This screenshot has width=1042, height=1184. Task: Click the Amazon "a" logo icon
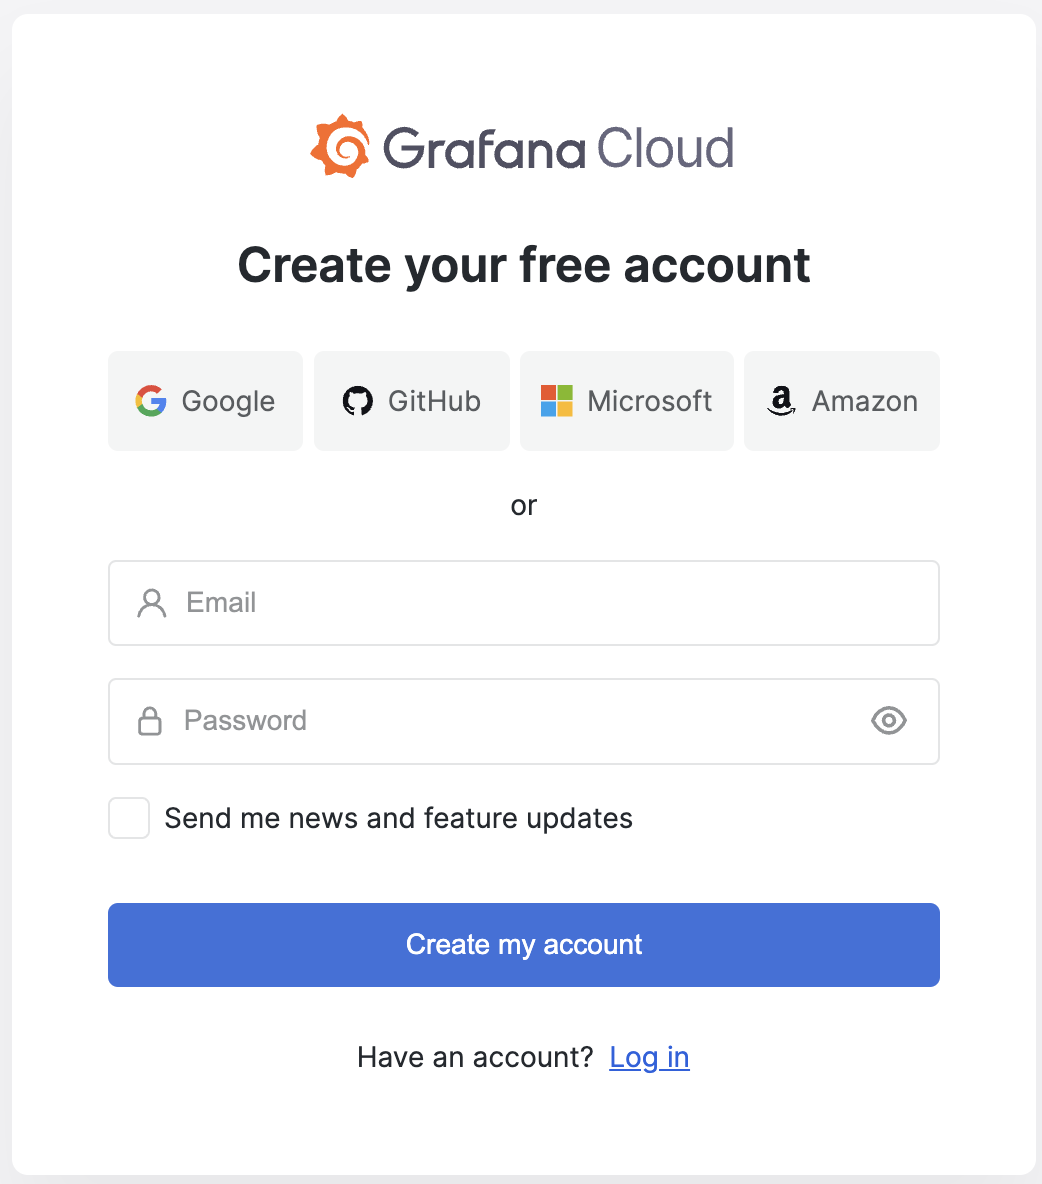781,401
